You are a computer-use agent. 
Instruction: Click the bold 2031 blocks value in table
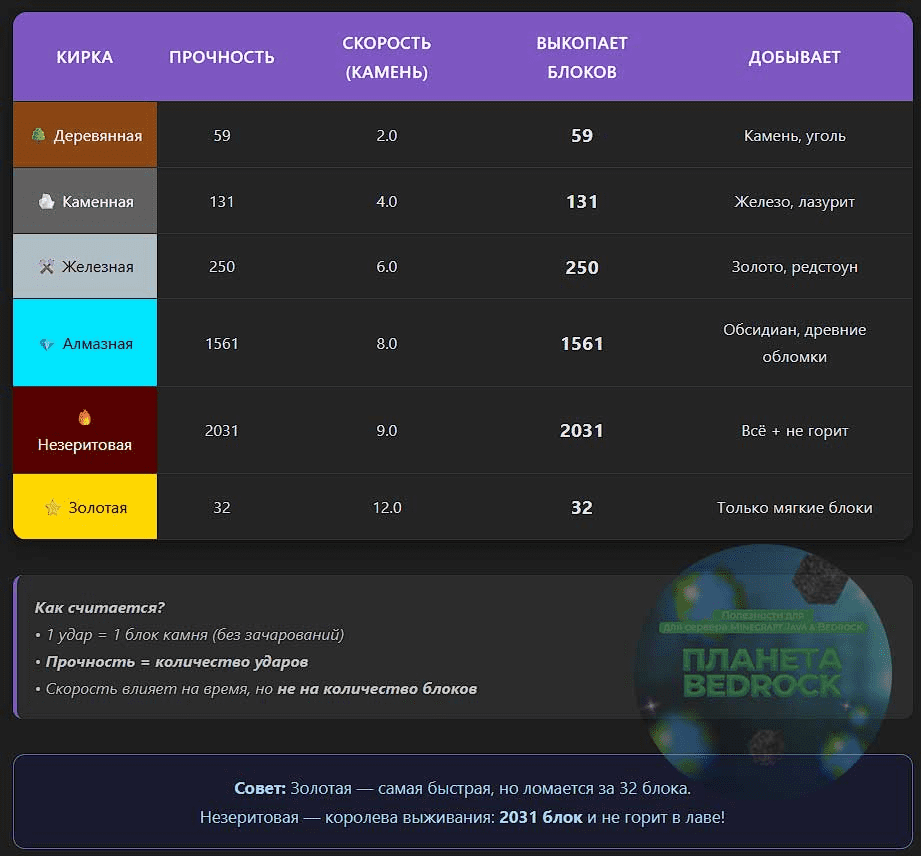pos(582,431)
